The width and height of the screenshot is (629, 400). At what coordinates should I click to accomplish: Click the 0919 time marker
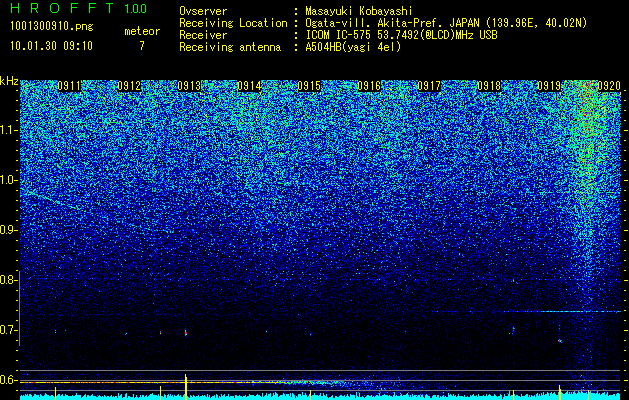coord(549,86)
